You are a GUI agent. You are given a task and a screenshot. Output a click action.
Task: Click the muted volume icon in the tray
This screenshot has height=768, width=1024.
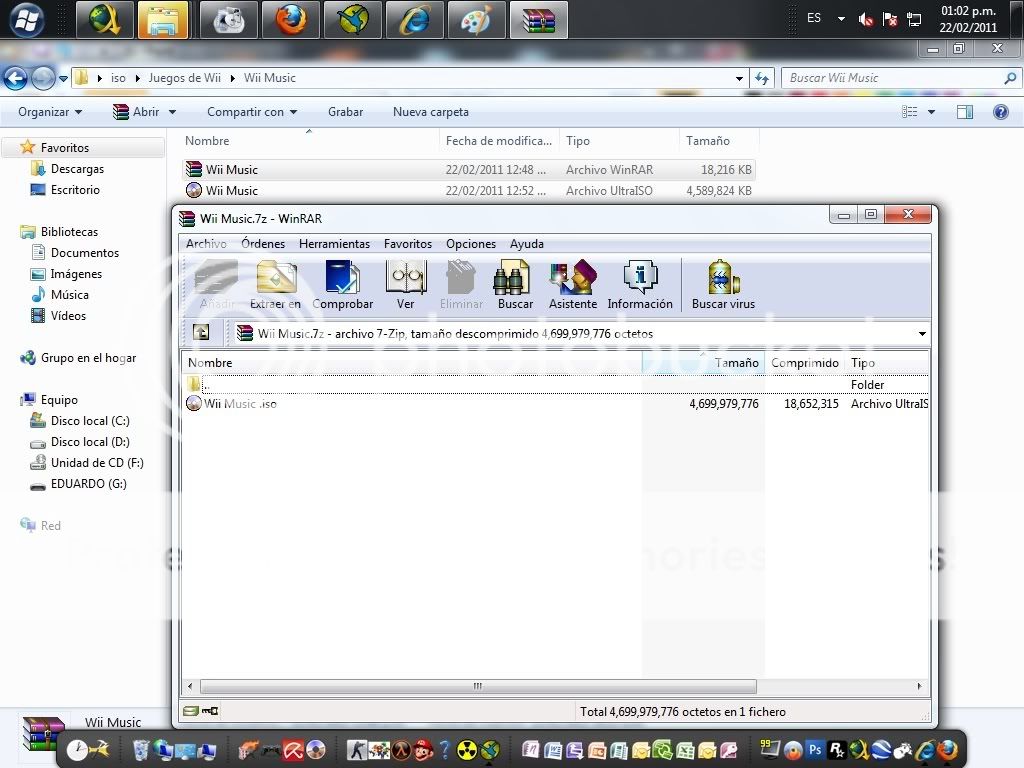pyautogui.click(x=866, y=20)
